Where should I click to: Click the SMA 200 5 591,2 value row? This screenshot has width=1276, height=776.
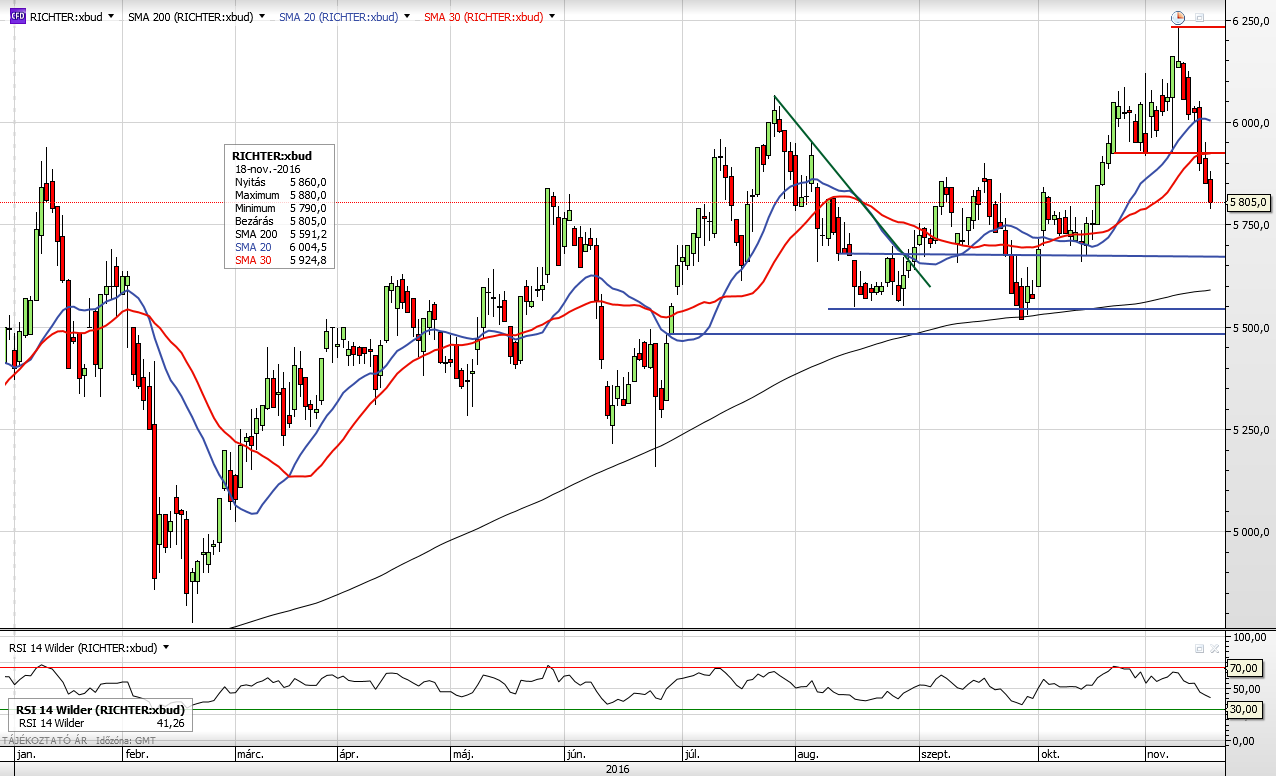(280, 234)
